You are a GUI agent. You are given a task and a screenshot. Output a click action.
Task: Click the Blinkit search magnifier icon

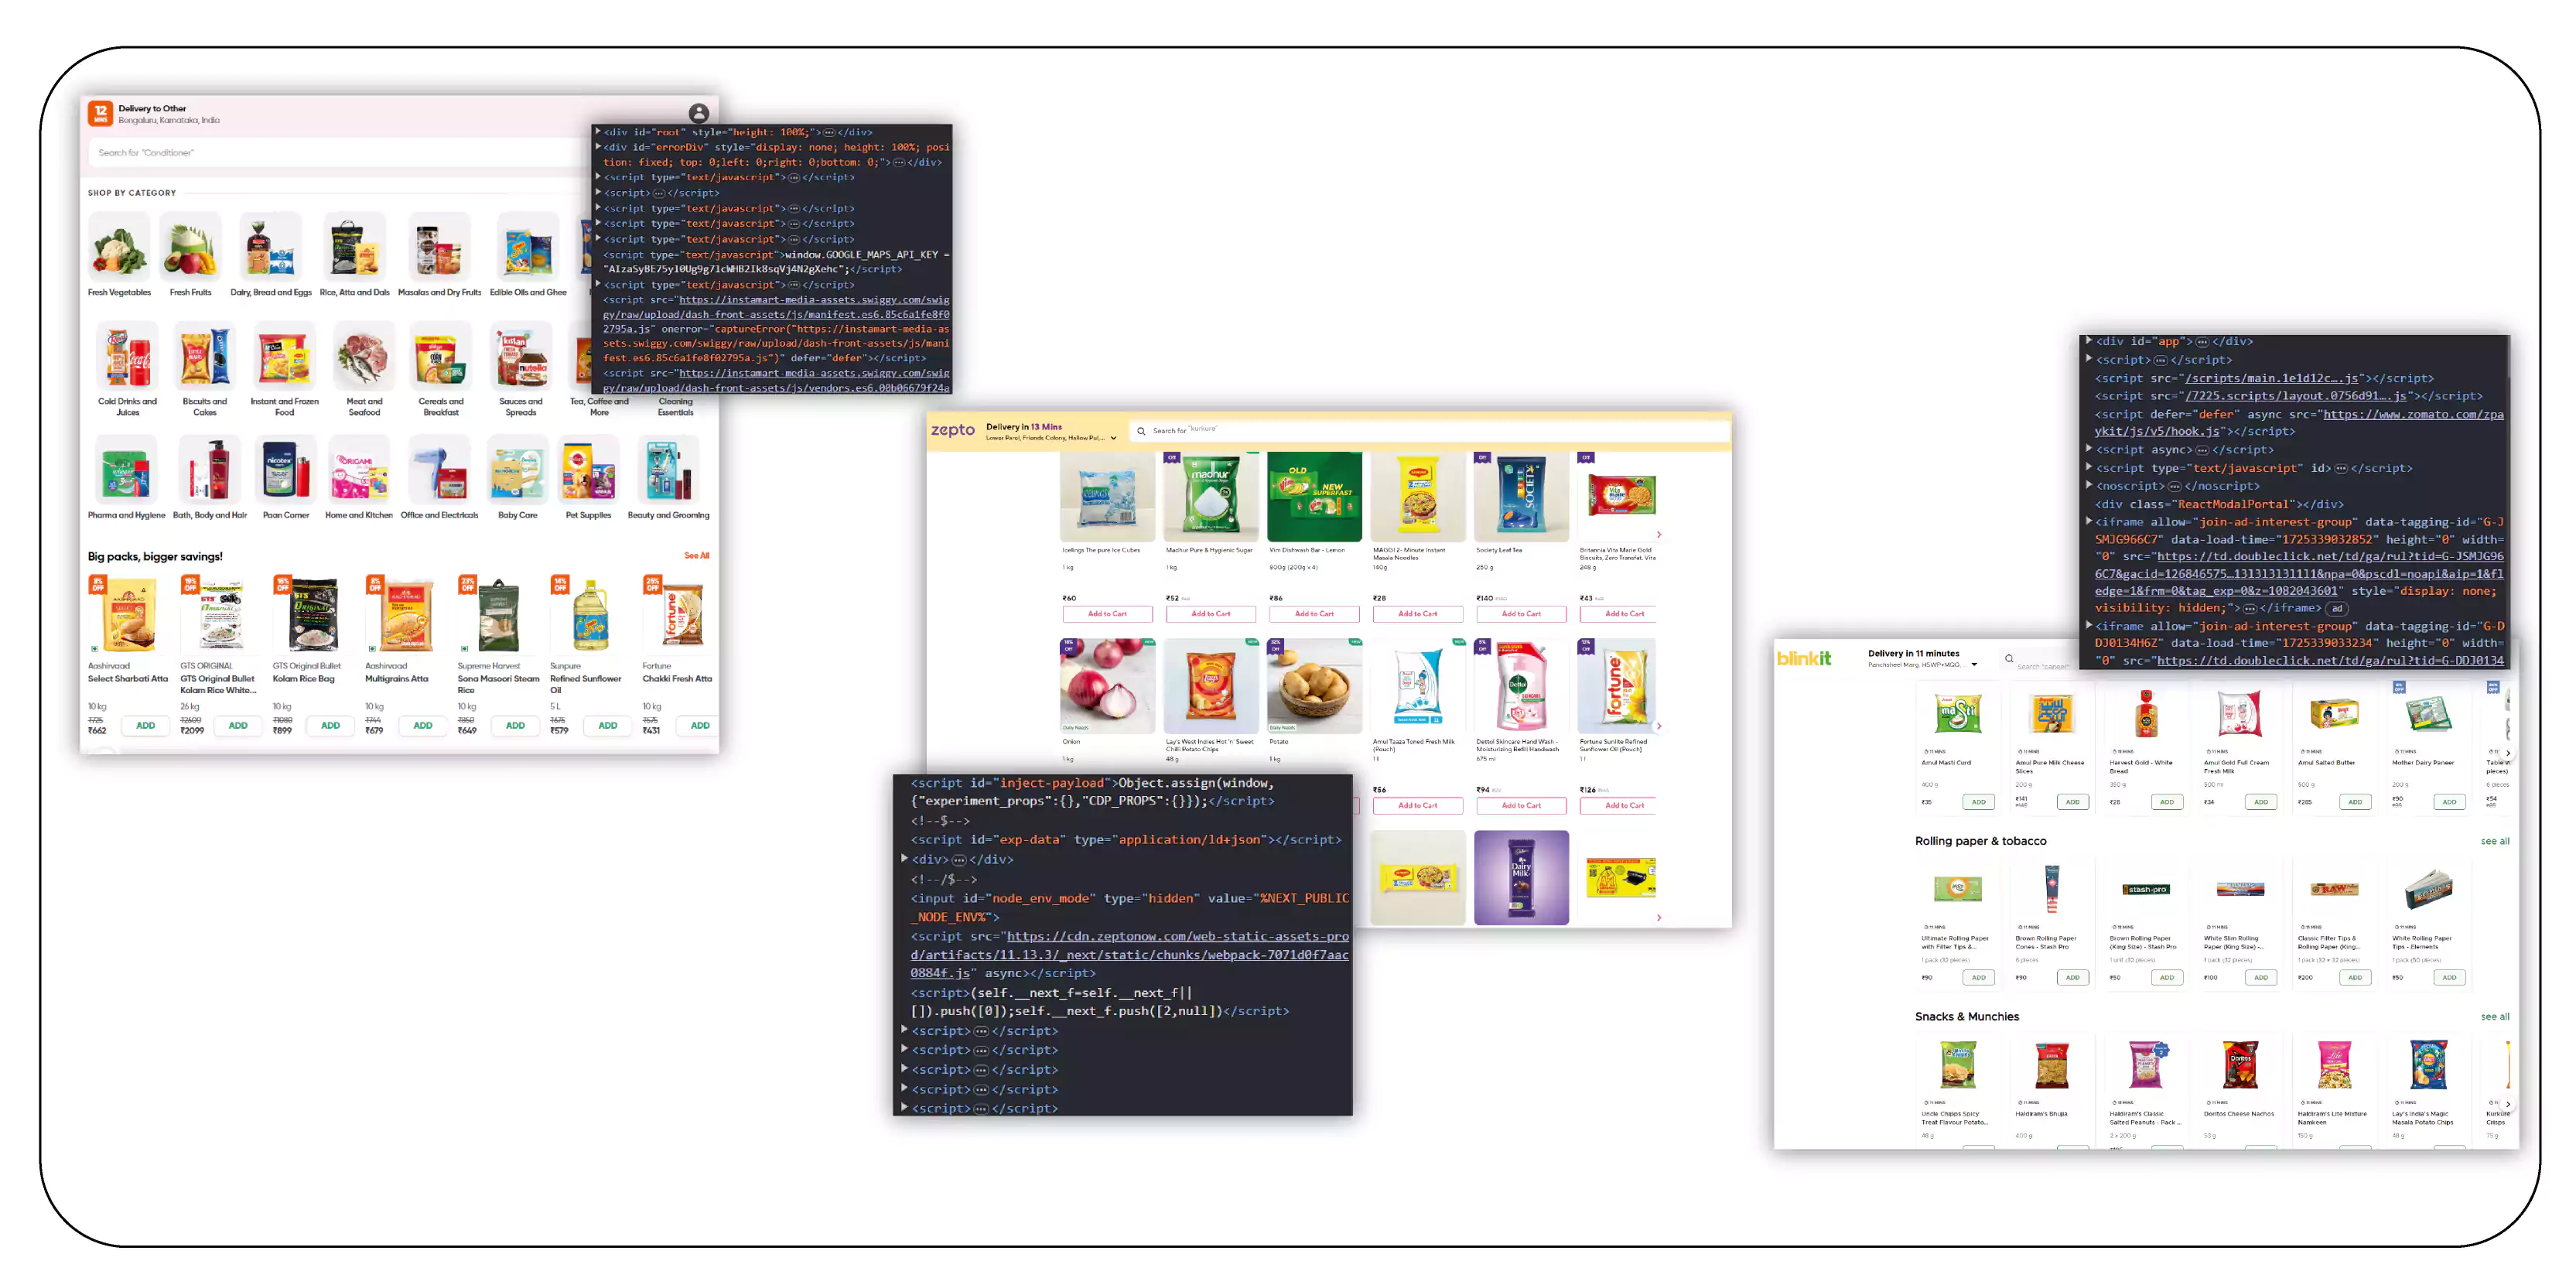point(2009,658)
